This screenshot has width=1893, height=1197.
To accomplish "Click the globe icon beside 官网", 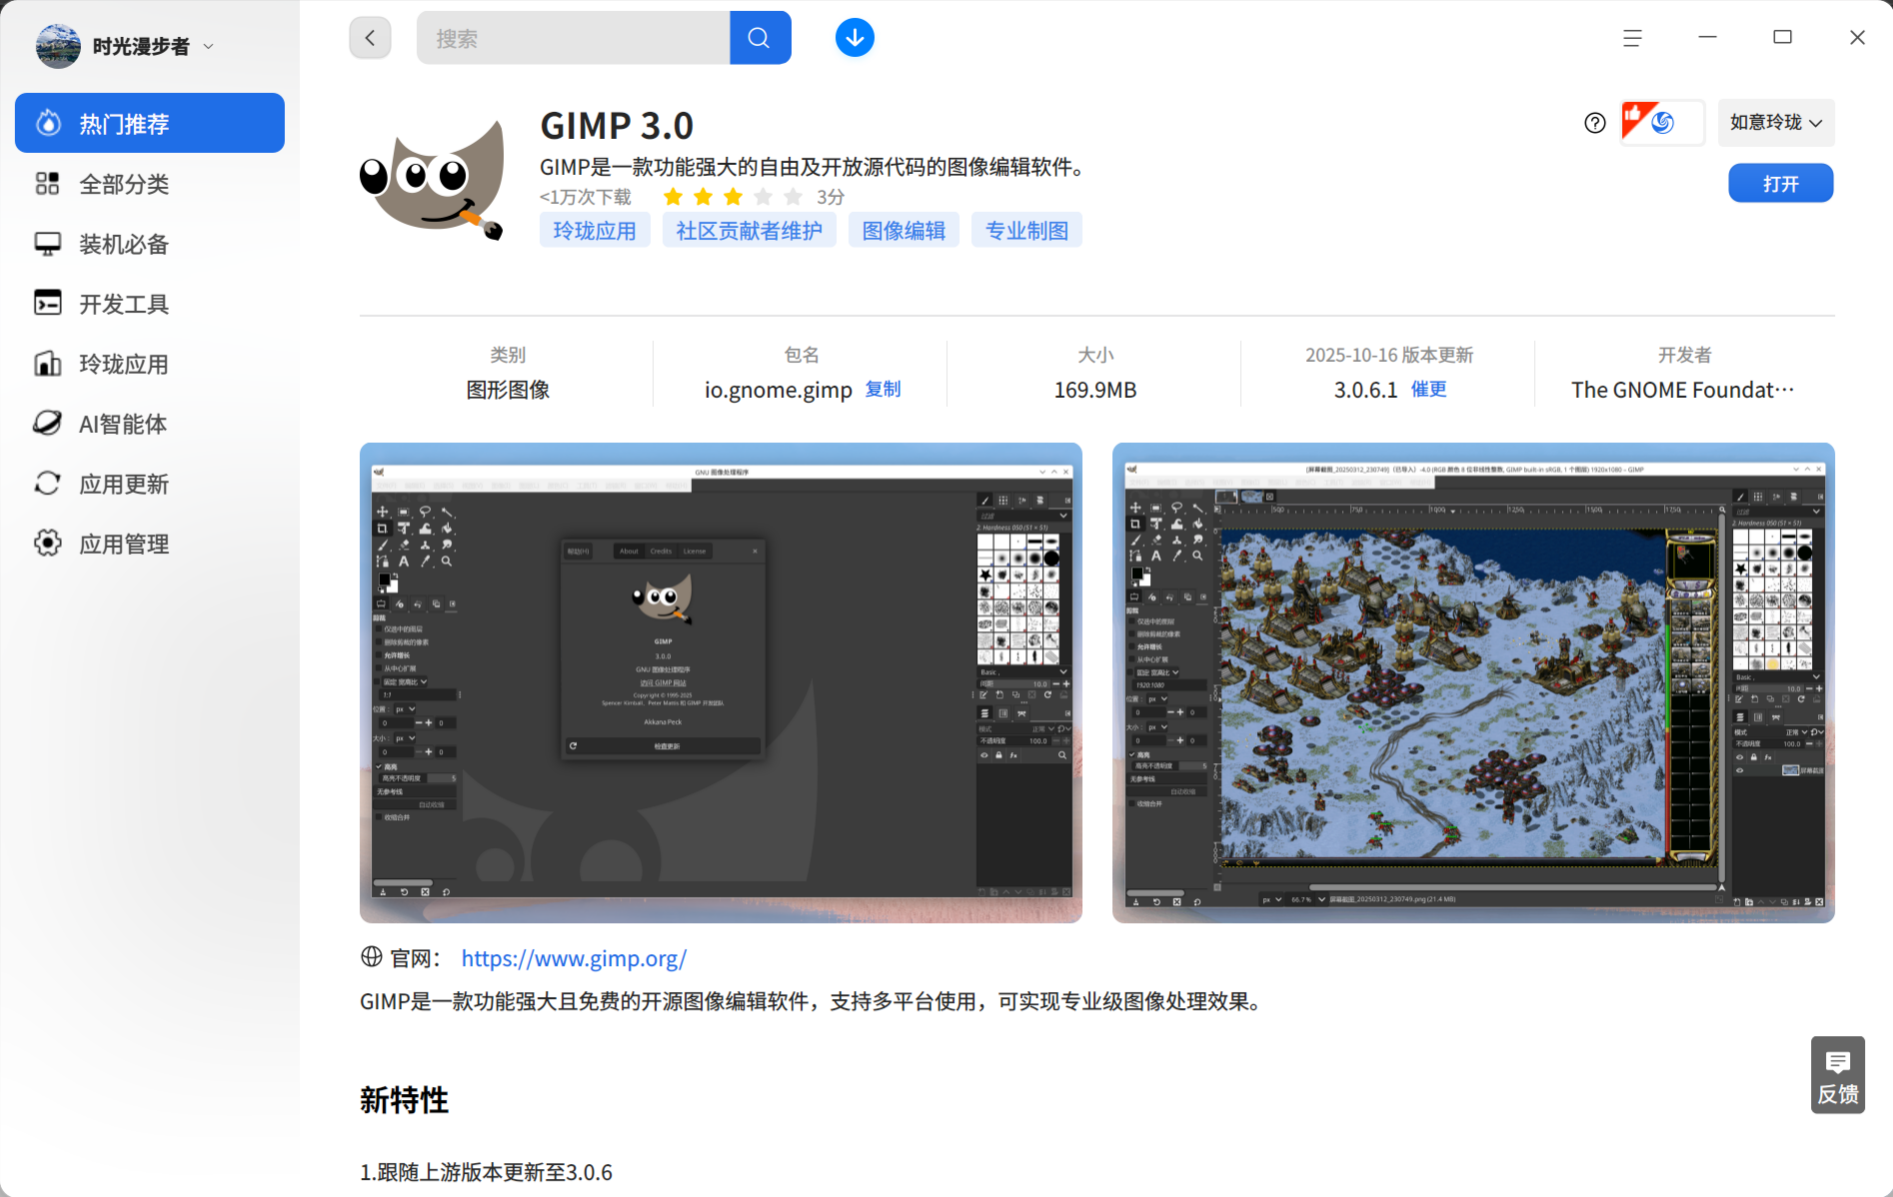I will coord(372,957).
